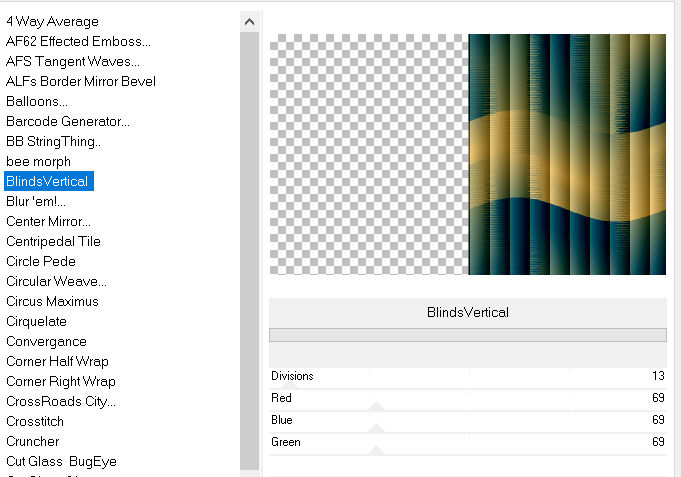Click the filtered blinds preview image
681x477 pixels.
(x=567, y=154)
